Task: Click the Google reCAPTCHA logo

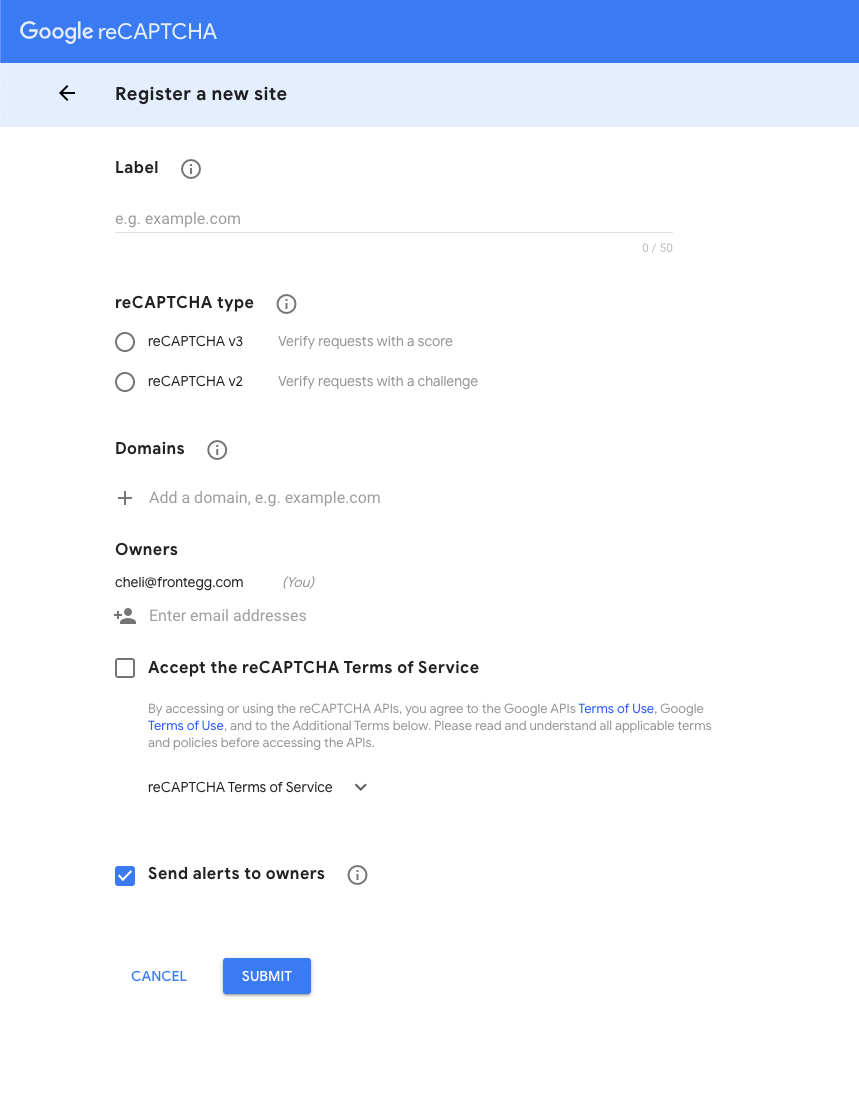Action: 118,32
